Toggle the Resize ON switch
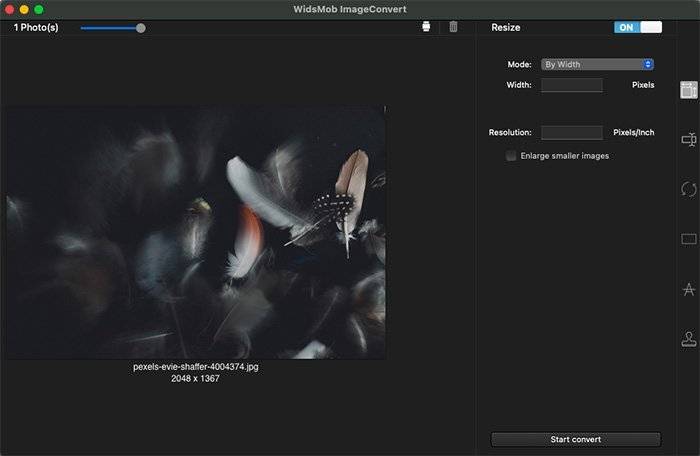This screenshot has width=700, height=456. click(638, 27)
